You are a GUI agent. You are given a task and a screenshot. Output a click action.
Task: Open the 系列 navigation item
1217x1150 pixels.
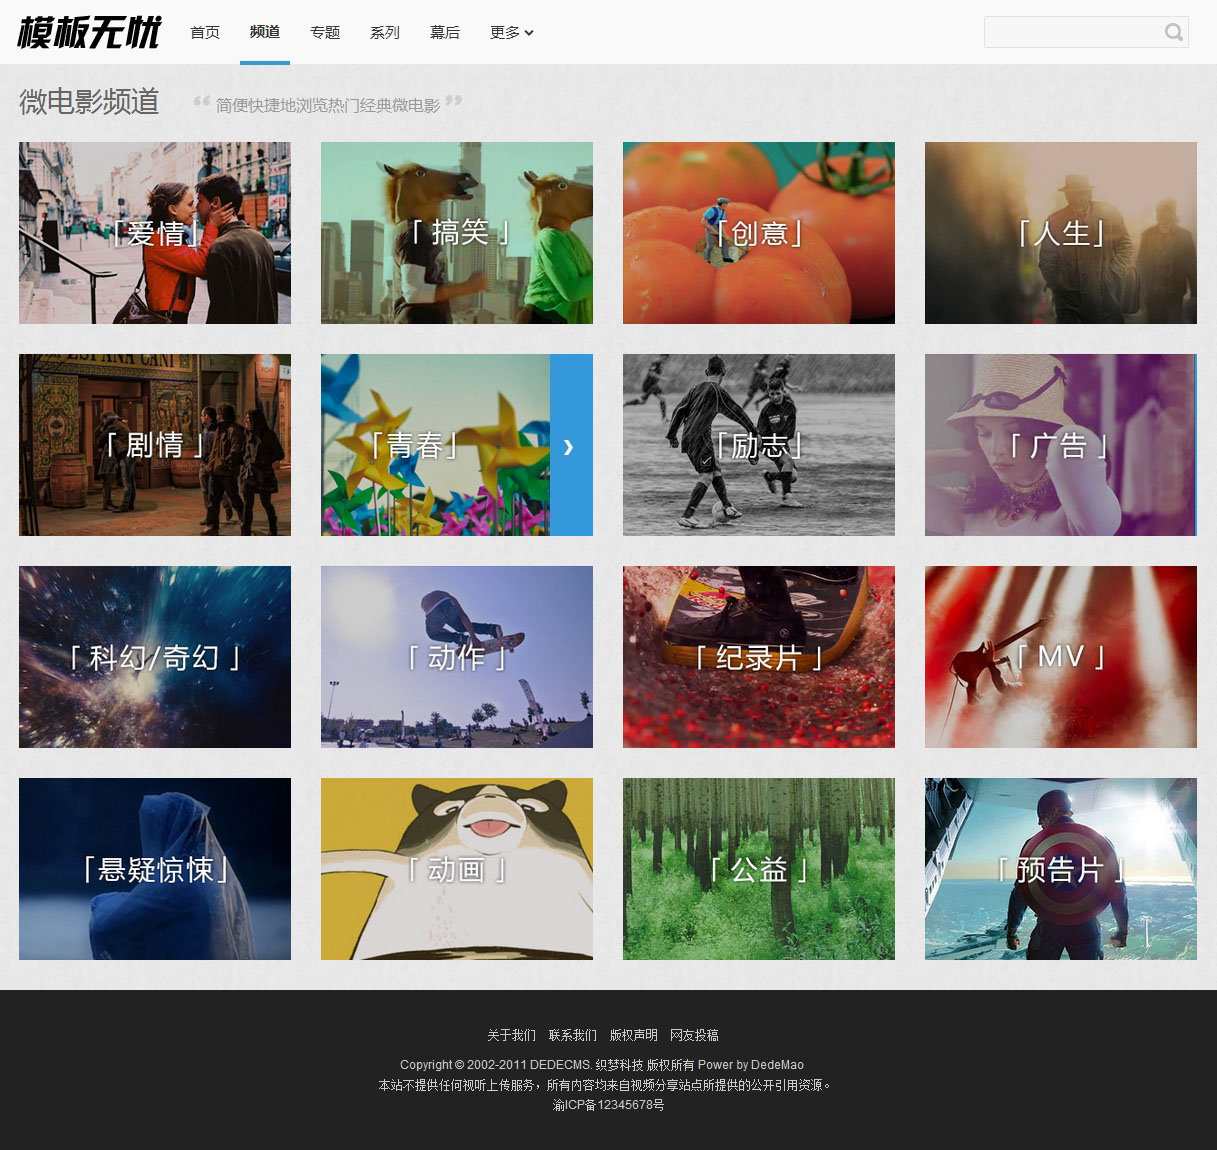click(x=385, y=33)
